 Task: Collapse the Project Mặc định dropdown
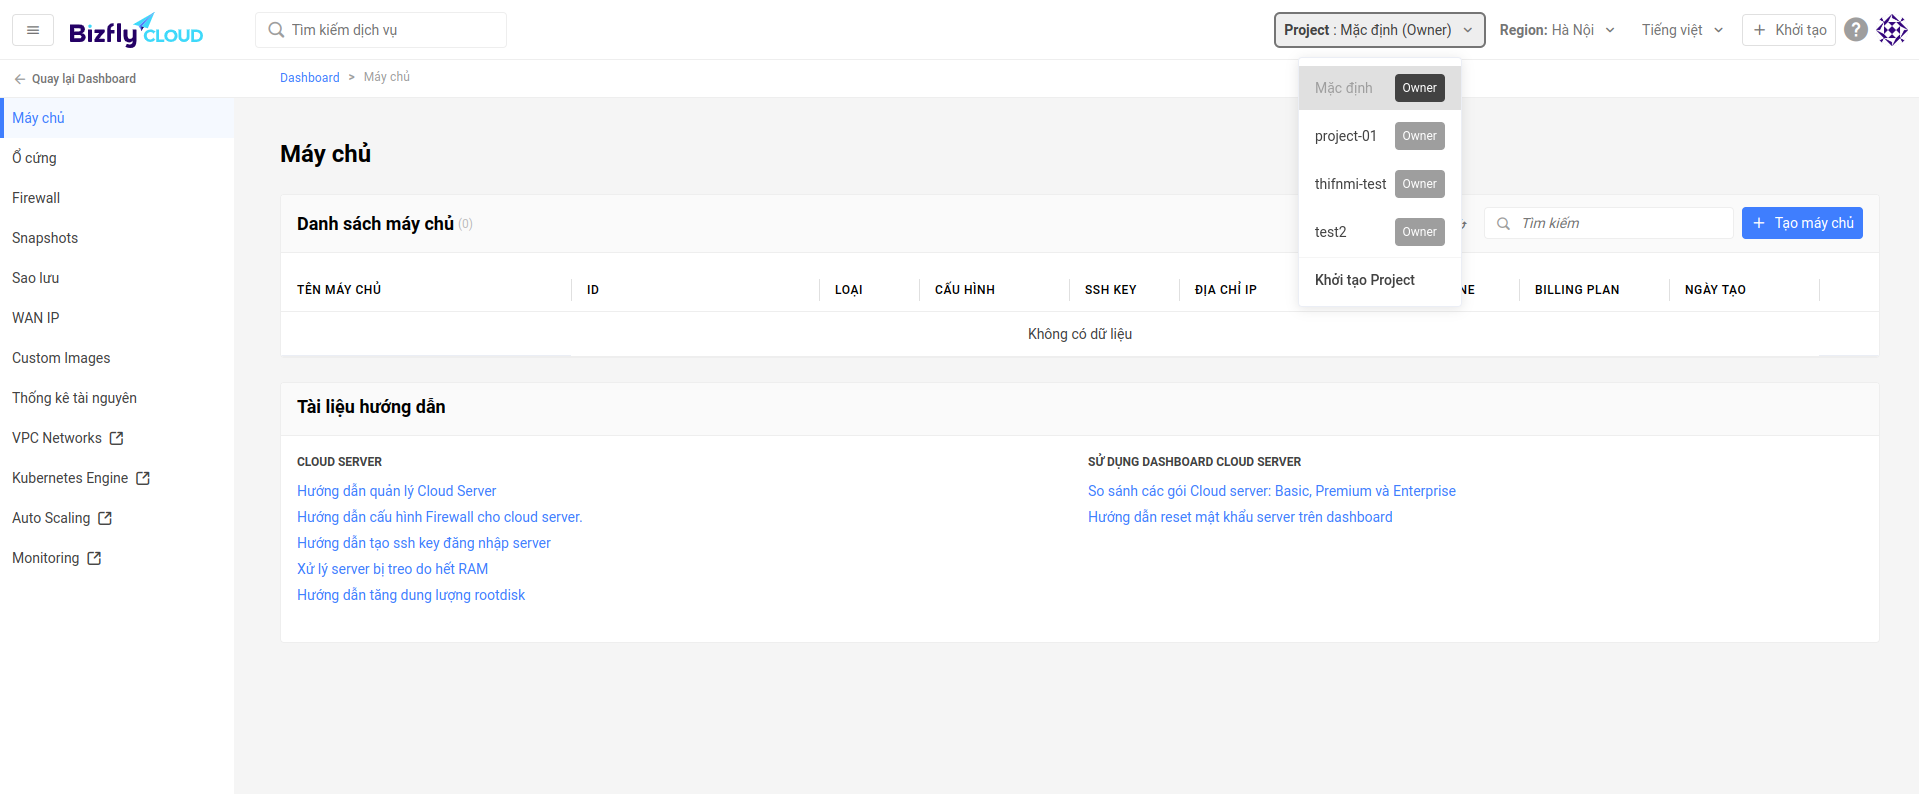point(1379,30)
